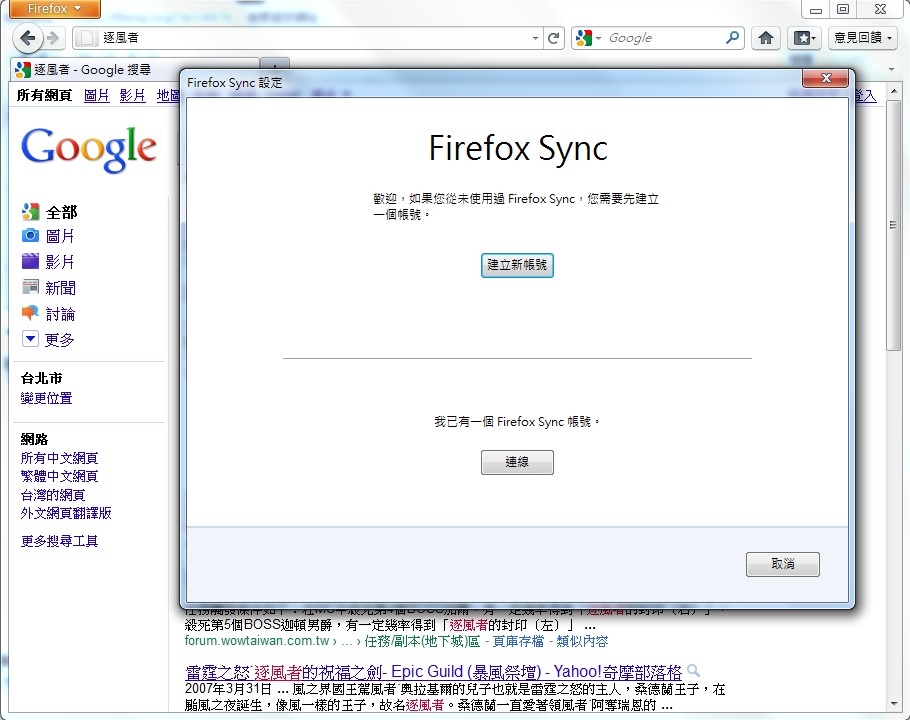Screen dimensions: 910x720
Task: Maximize the Firefox window
Action: [x=843, y=9]
